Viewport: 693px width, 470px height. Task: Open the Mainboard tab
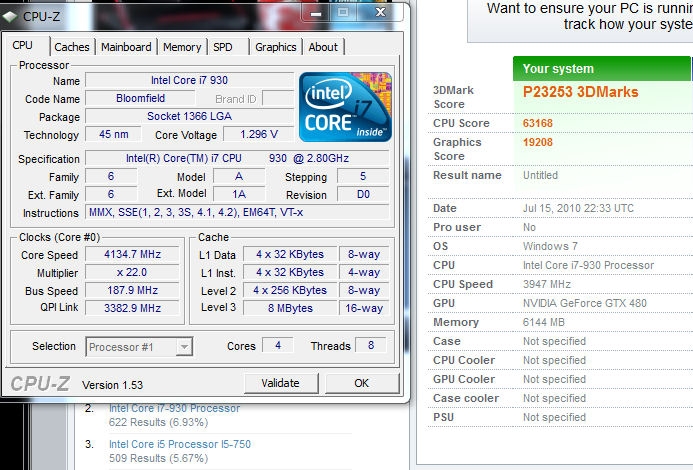(x=126, y=47)
